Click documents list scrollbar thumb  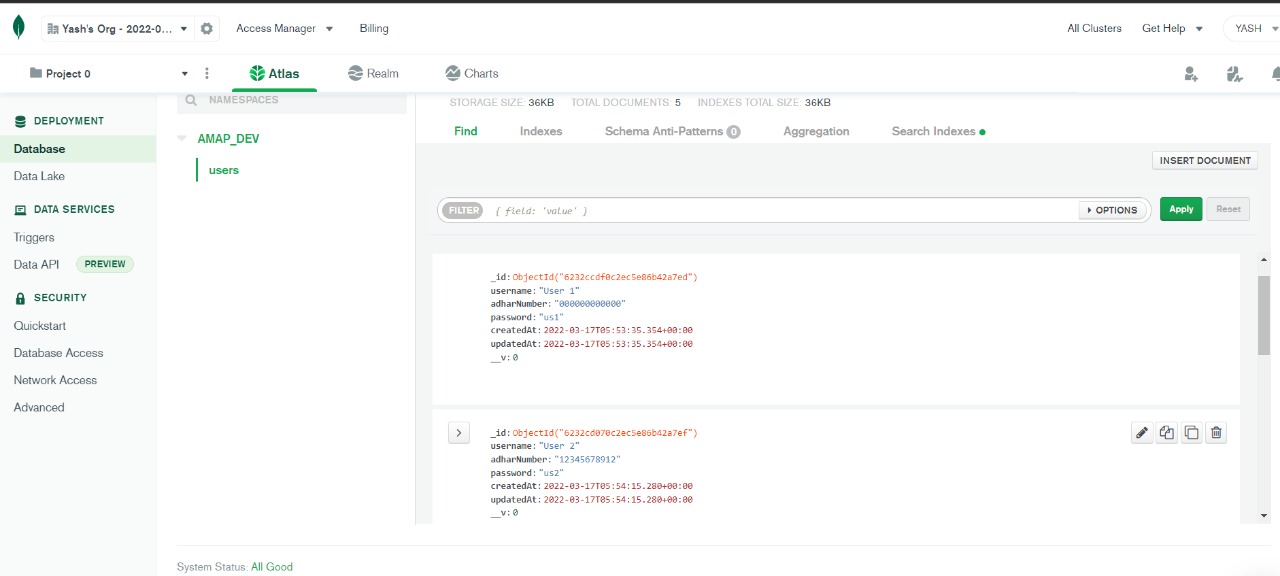1264,315
